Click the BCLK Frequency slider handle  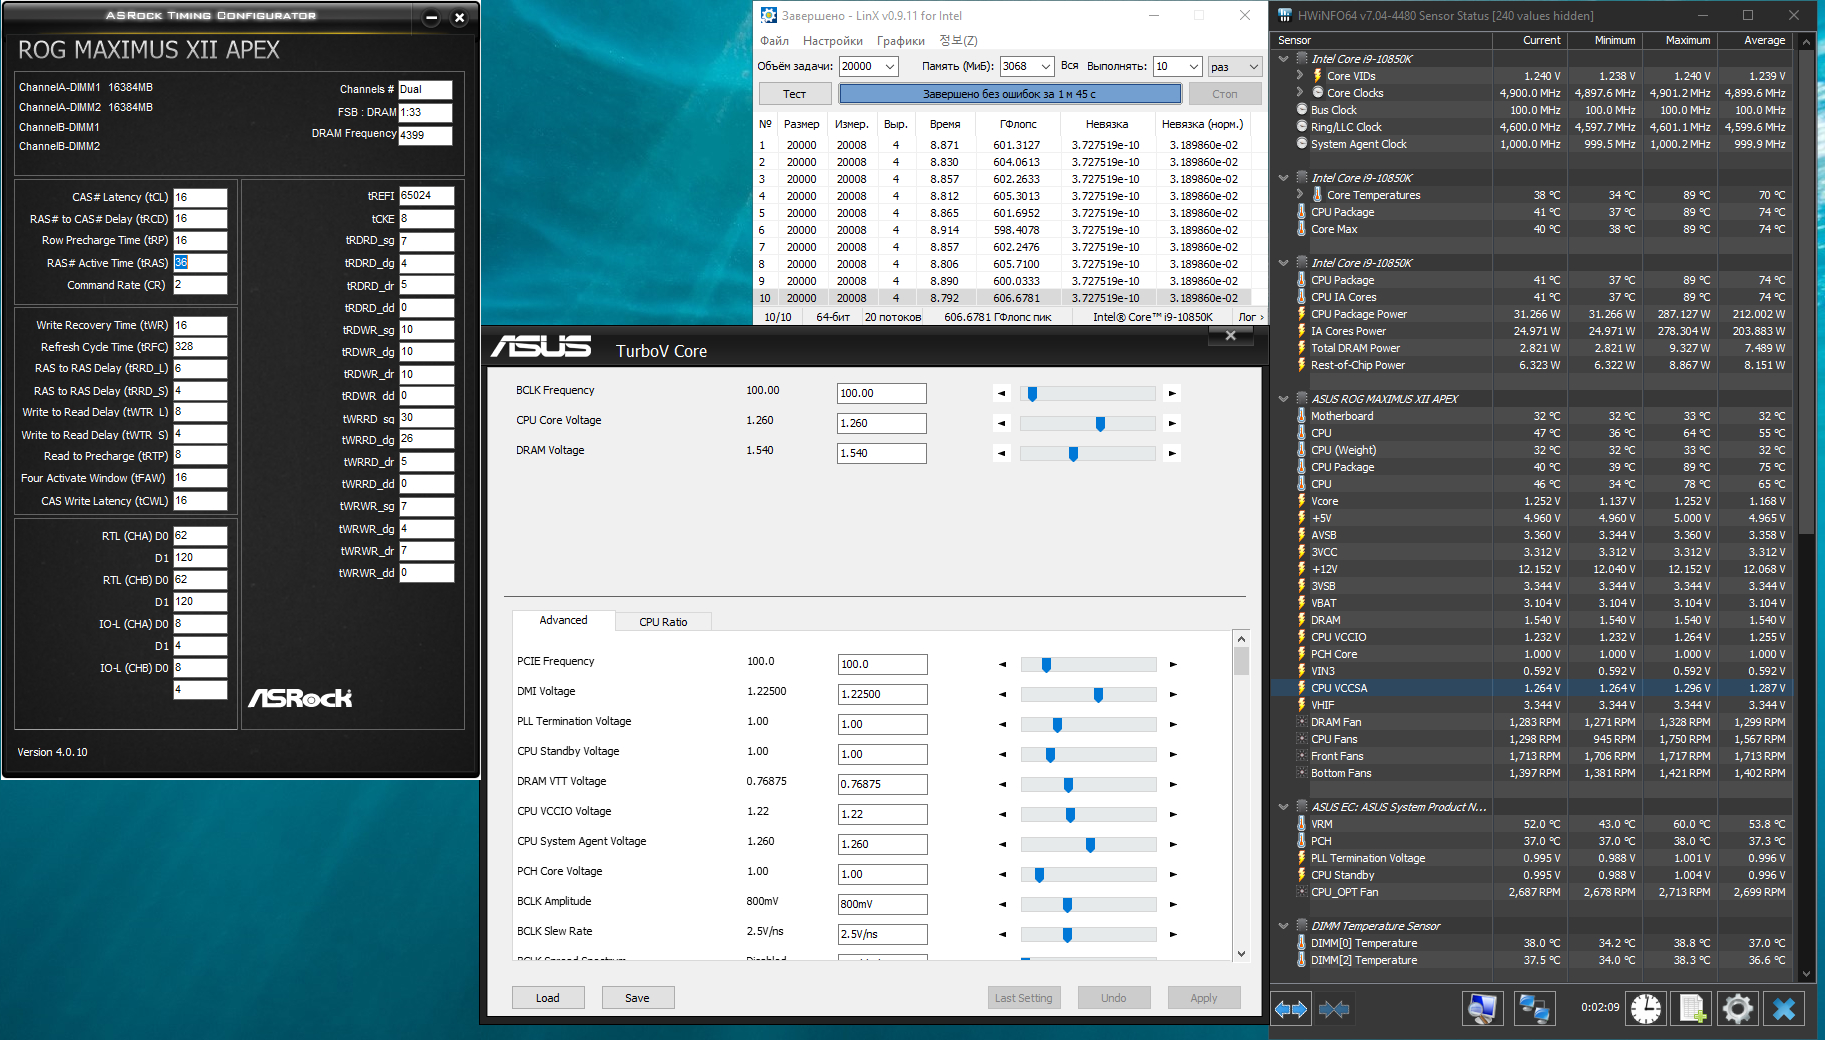pyautogui.click(x=1033, y=394)
